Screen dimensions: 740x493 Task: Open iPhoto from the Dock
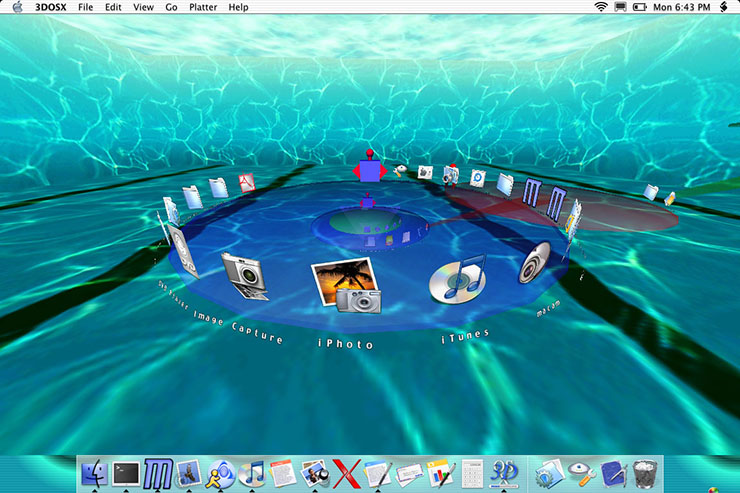click(315, 474)
